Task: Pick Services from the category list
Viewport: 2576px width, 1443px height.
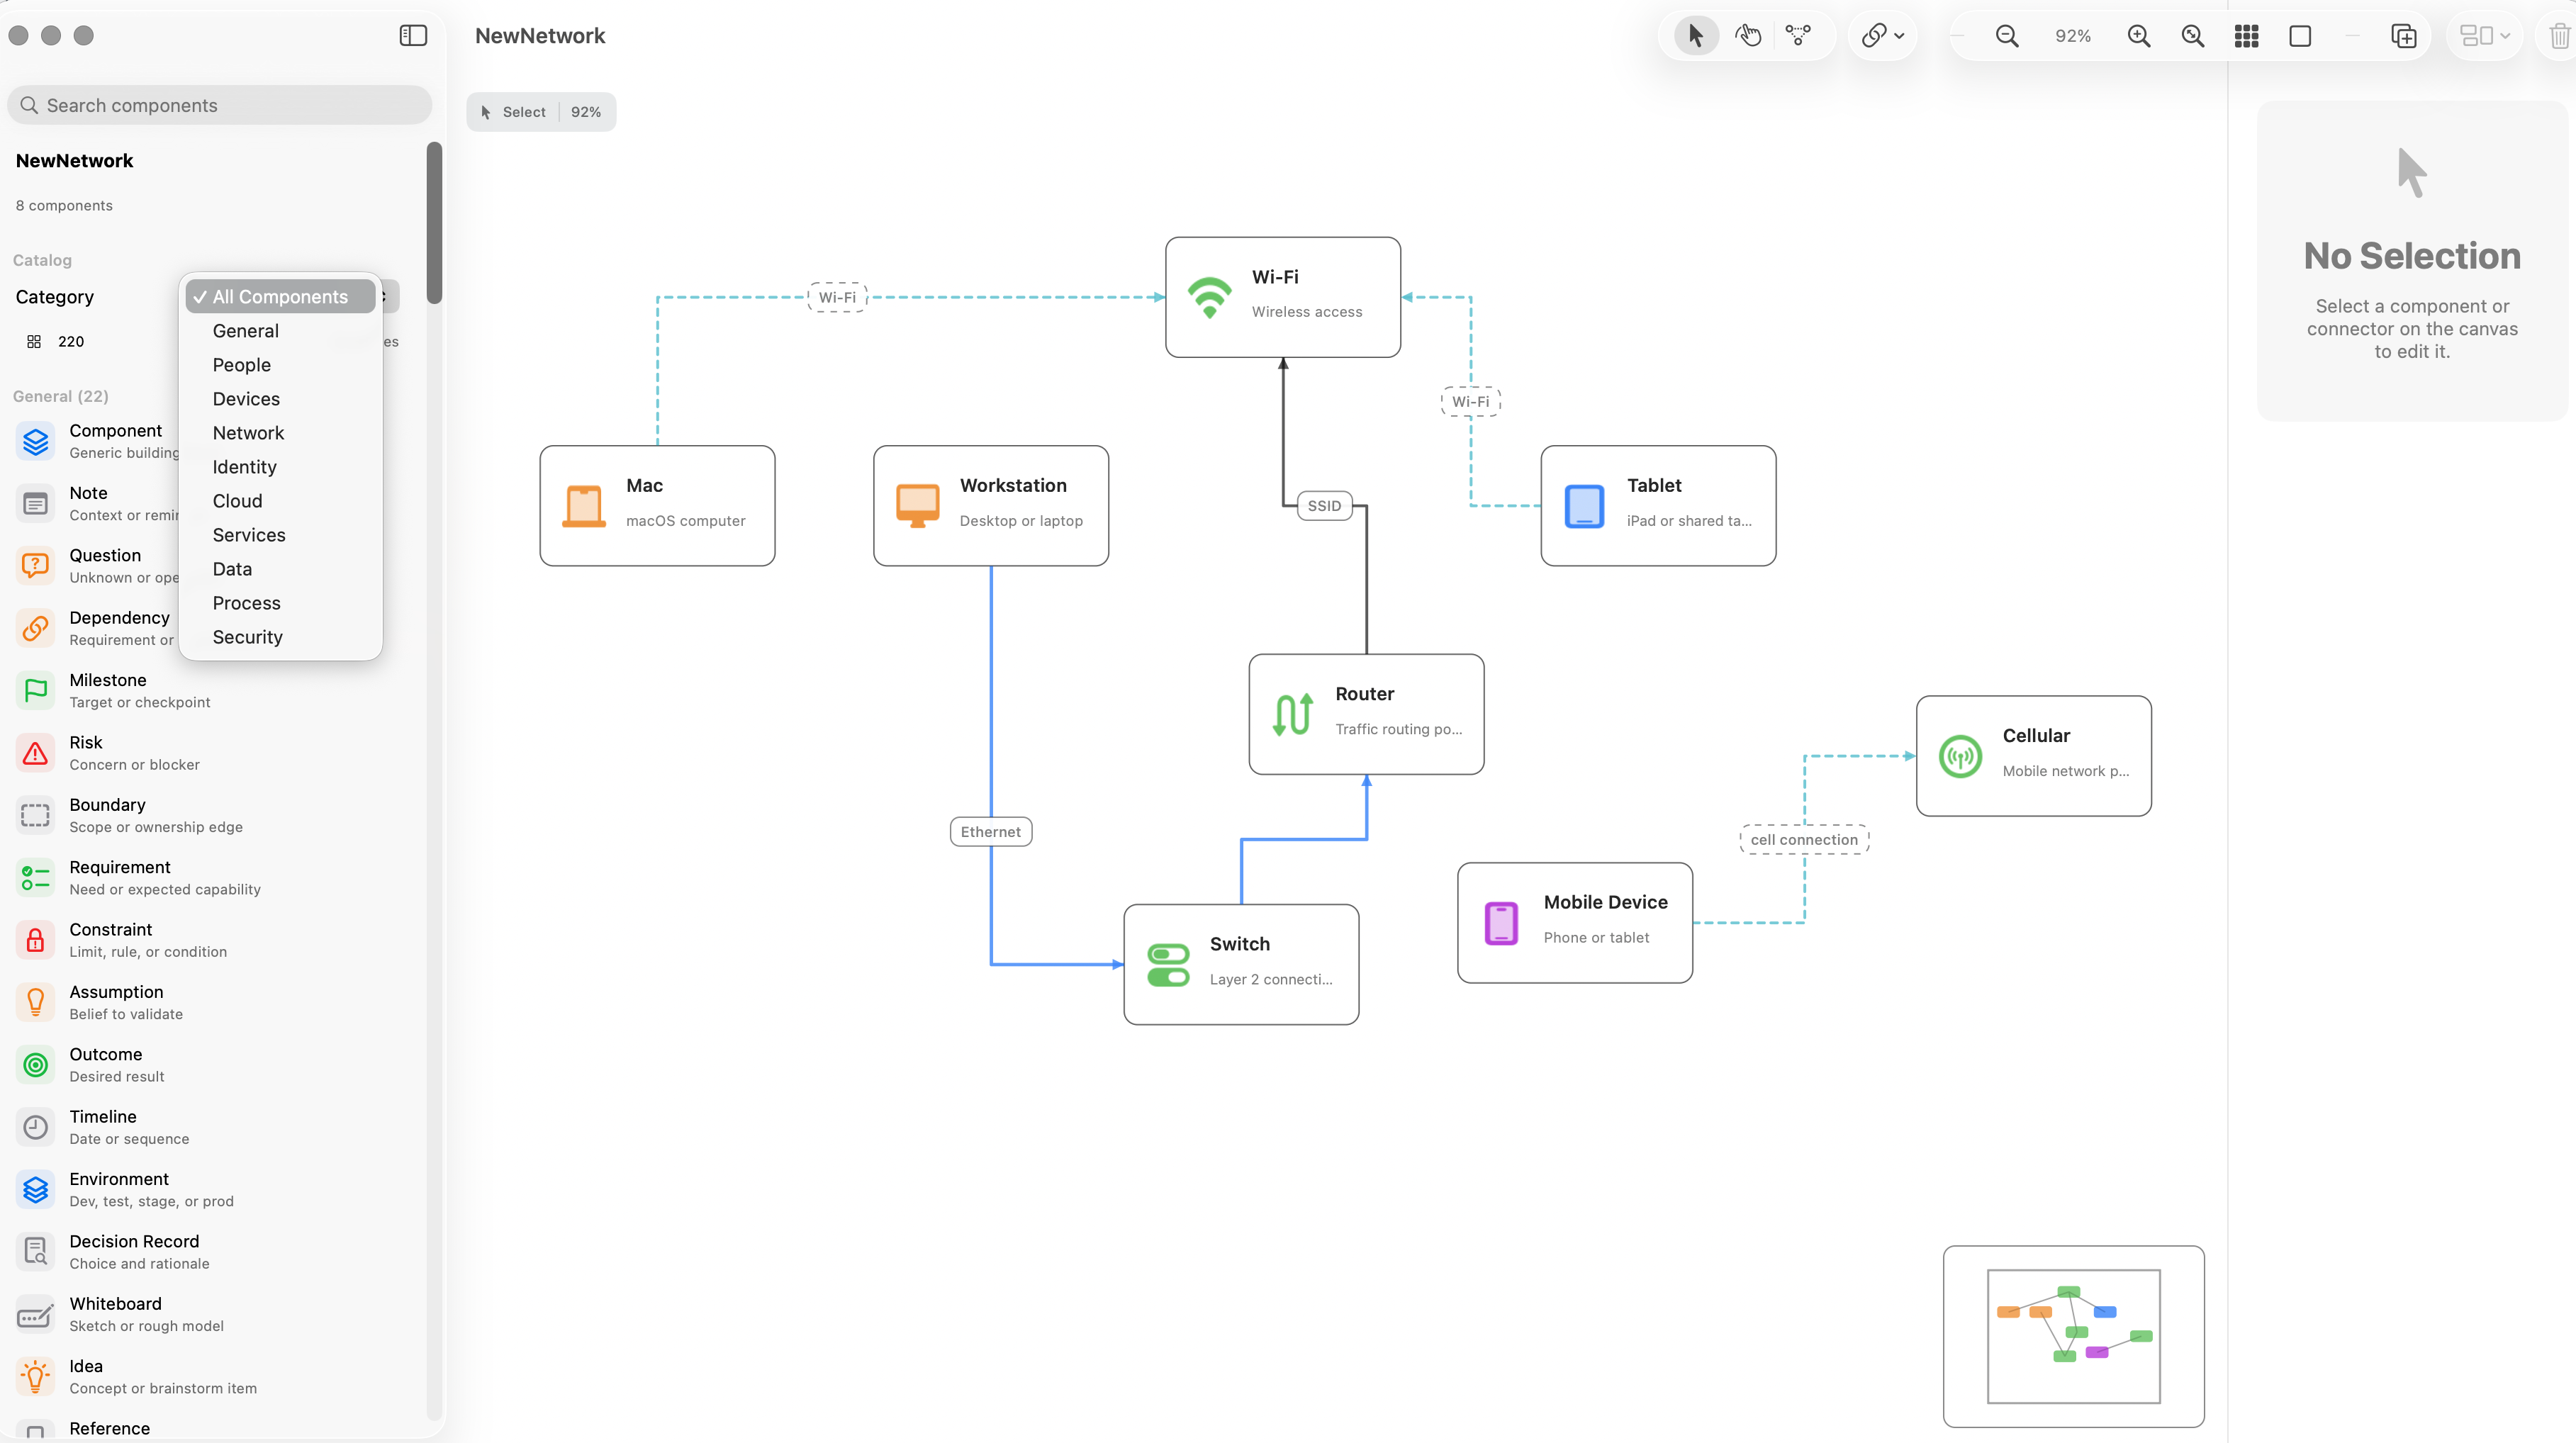Action: point(280,535)
